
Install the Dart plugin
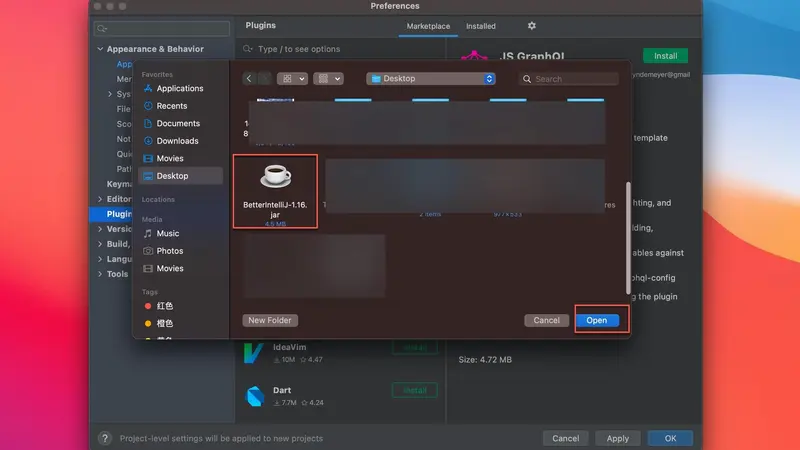click(x=415, y=390)
